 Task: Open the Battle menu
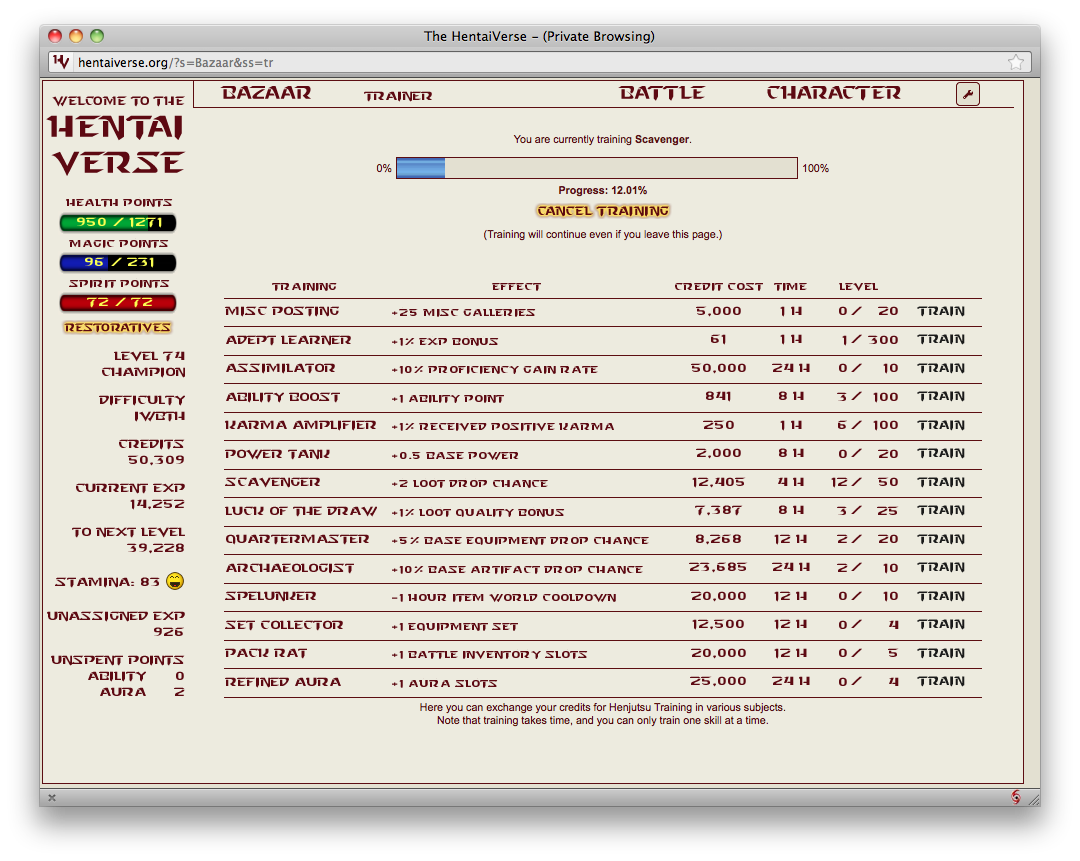pos(661,93)
